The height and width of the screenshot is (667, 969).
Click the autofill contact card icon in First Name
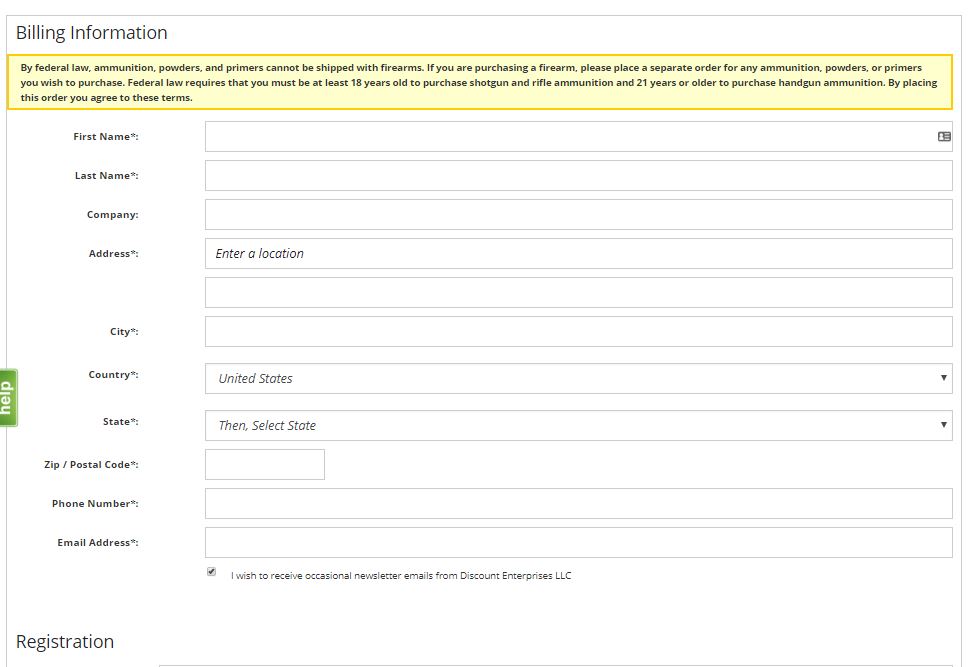coord(944,137)
